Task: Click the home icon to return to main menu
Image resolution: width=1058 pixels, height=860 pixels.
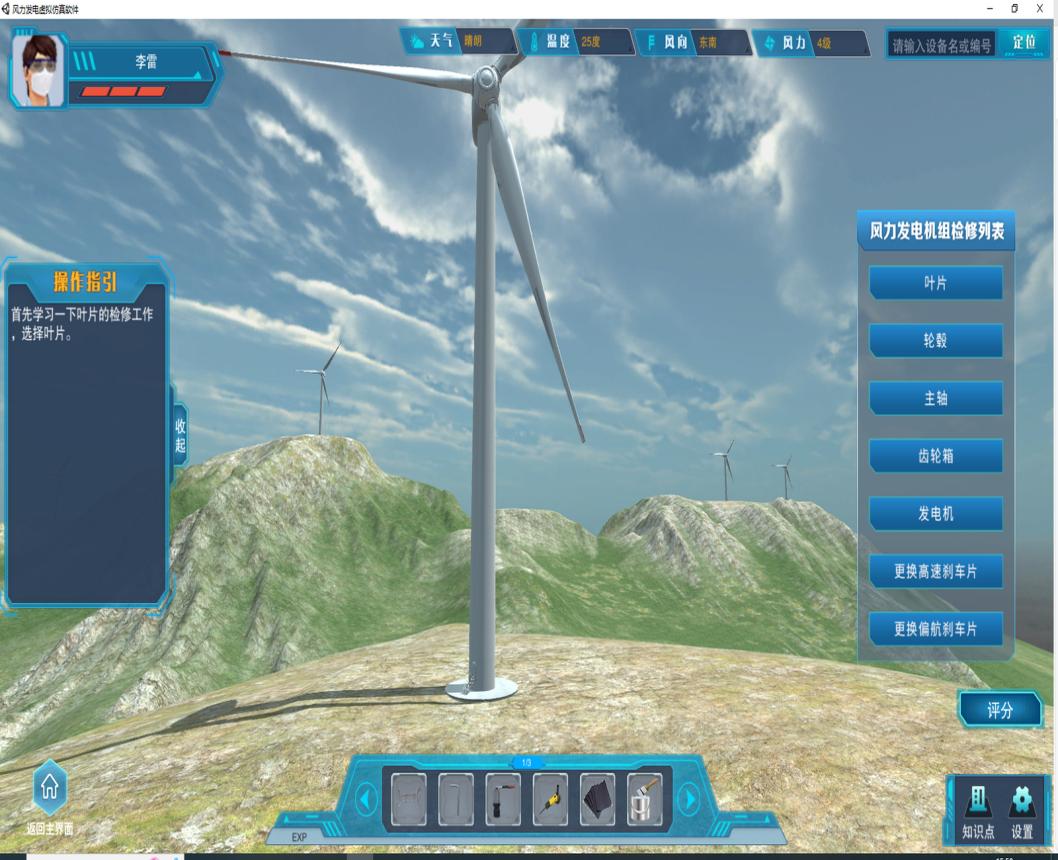Action: 50,790
